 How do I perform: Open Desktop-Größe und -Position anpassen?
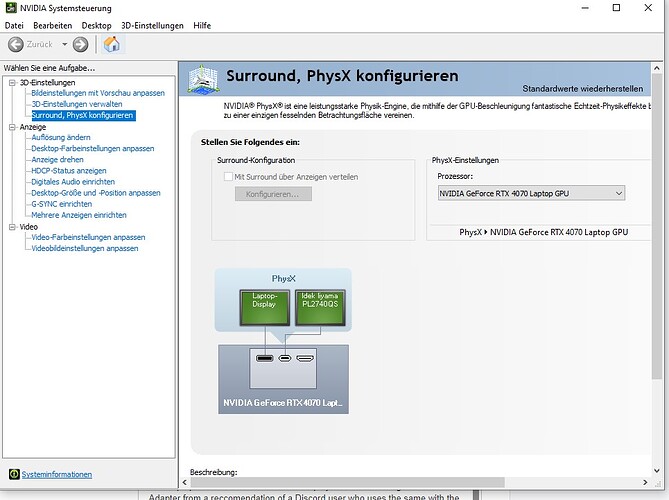[96, 193]
